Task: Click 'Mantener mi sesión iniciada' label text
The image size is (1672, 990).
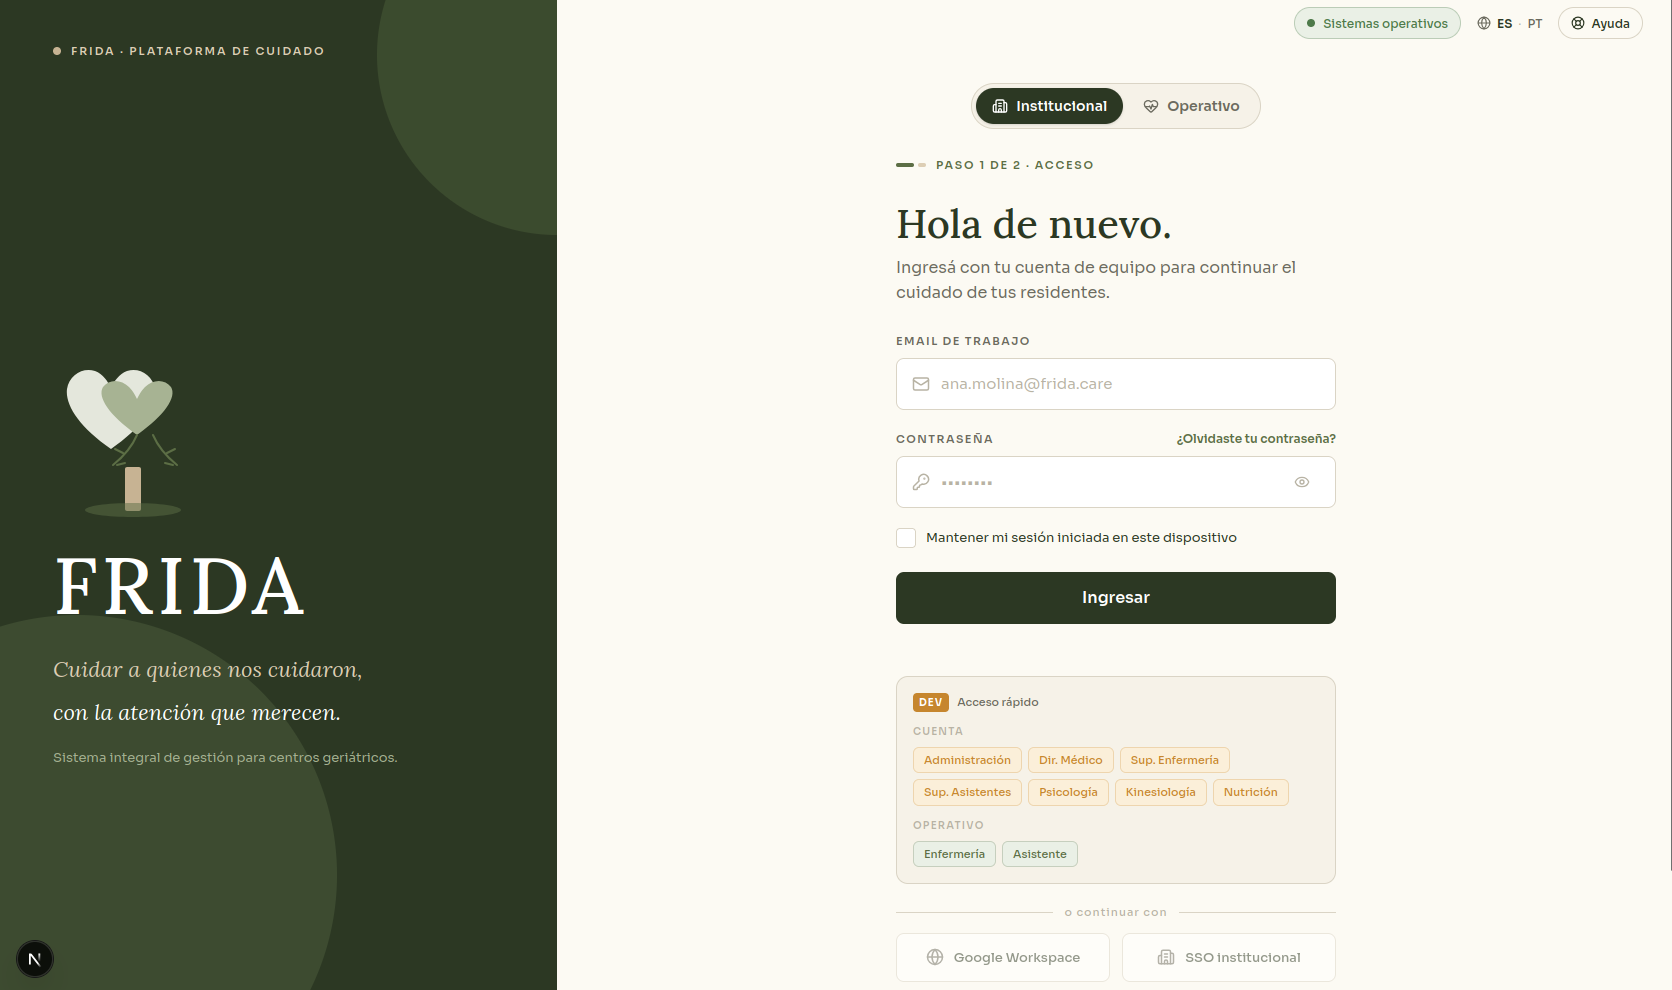Action: [1081, 538]
